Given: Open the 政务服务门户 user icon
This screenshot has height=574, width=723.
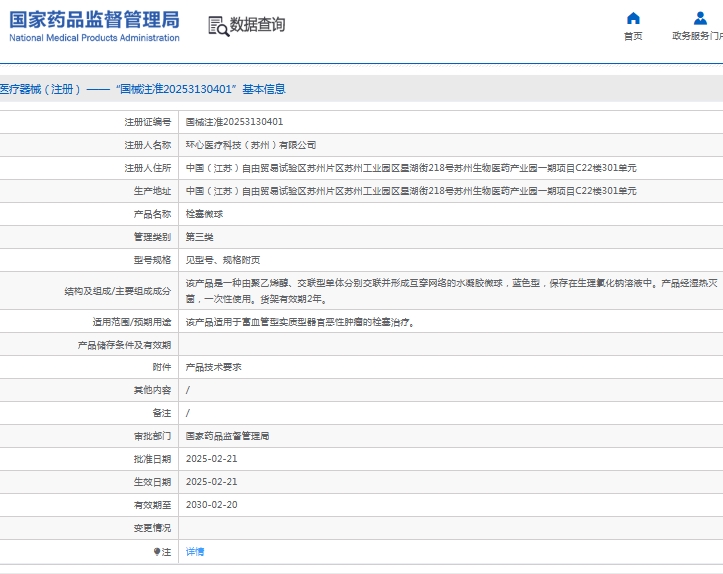Looking at the screenshot, I should (x=700, y=18).
